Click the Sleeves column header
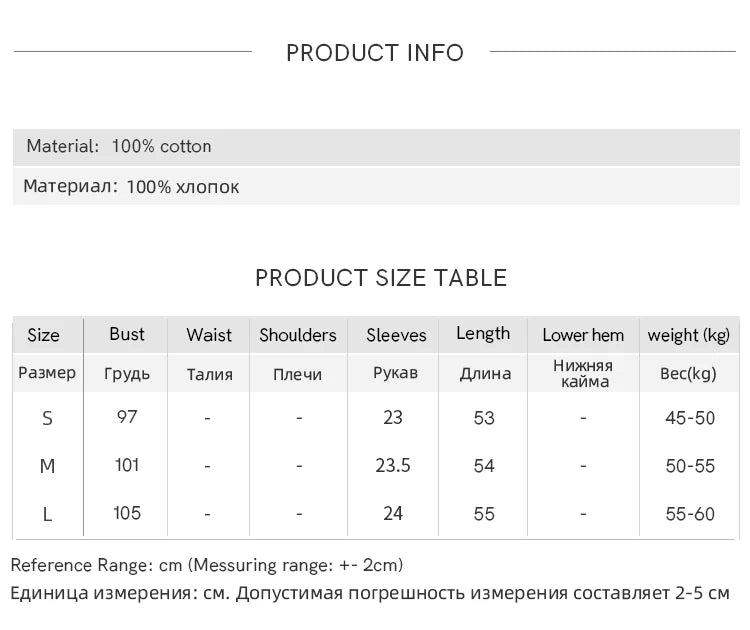This screenshot has height=630, width=750. click(x=396, y=335)
